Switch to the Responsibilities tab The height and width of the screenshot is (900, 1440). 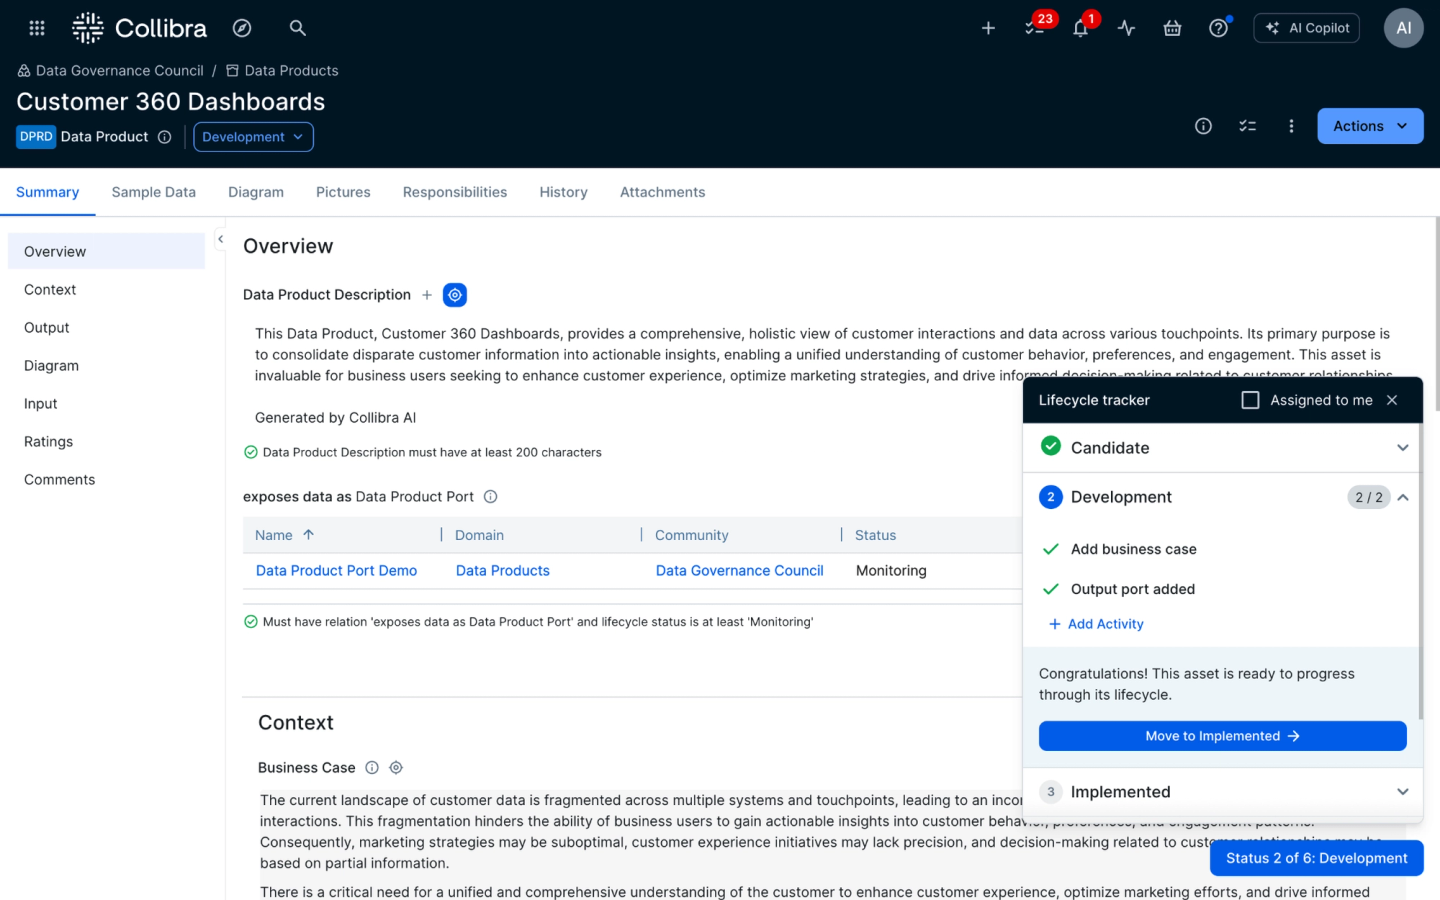(455, 192)
